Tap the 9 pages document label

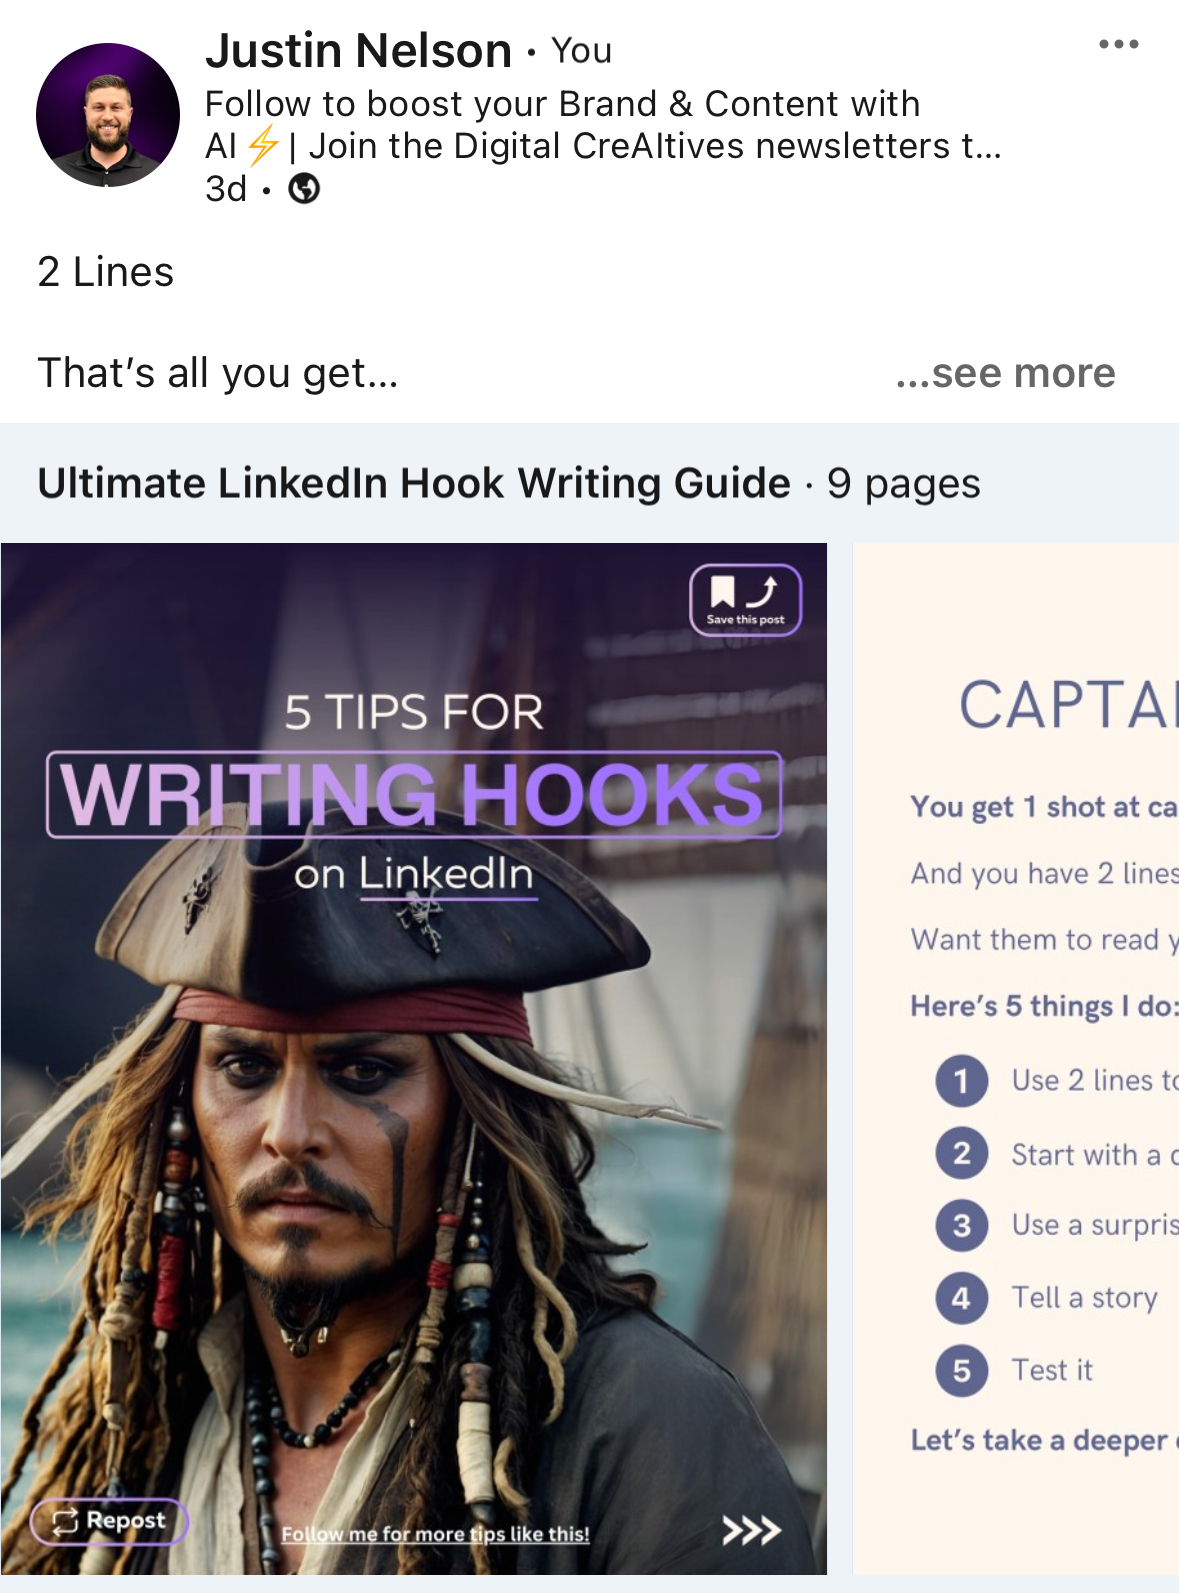coord(904,484)
